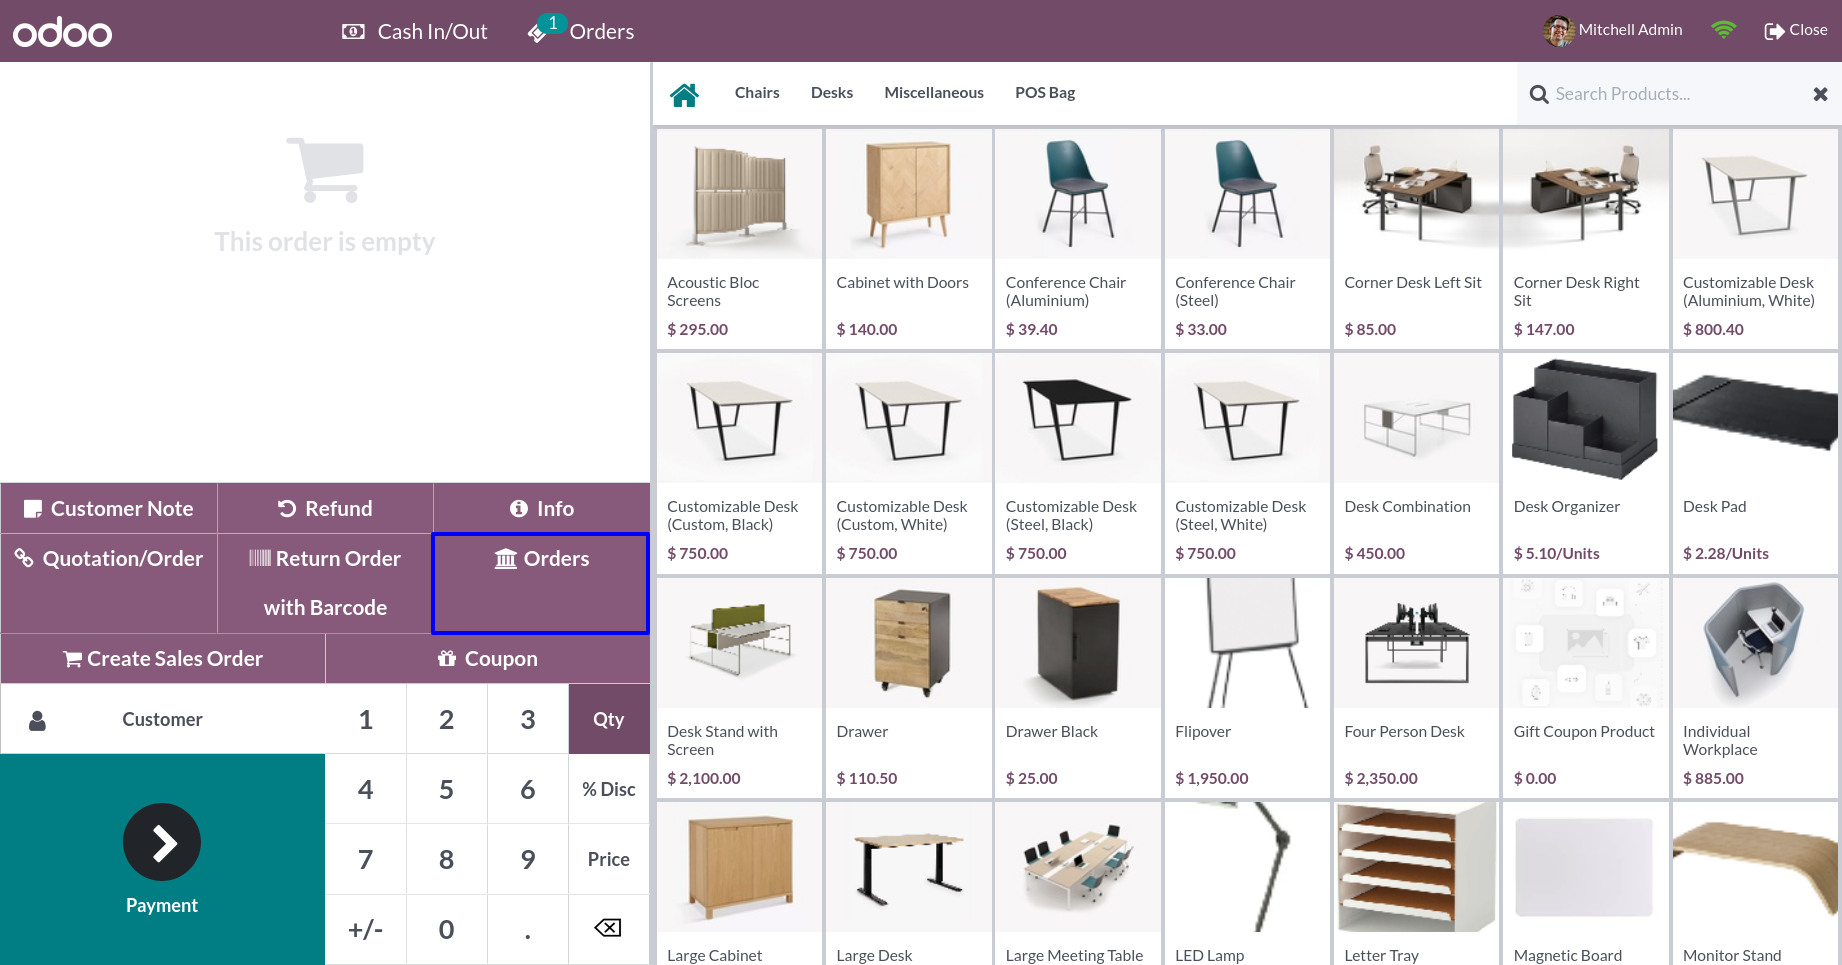Add a Customer Note
Viewport: 1842px width, 965px height.
tap(109, 509)
